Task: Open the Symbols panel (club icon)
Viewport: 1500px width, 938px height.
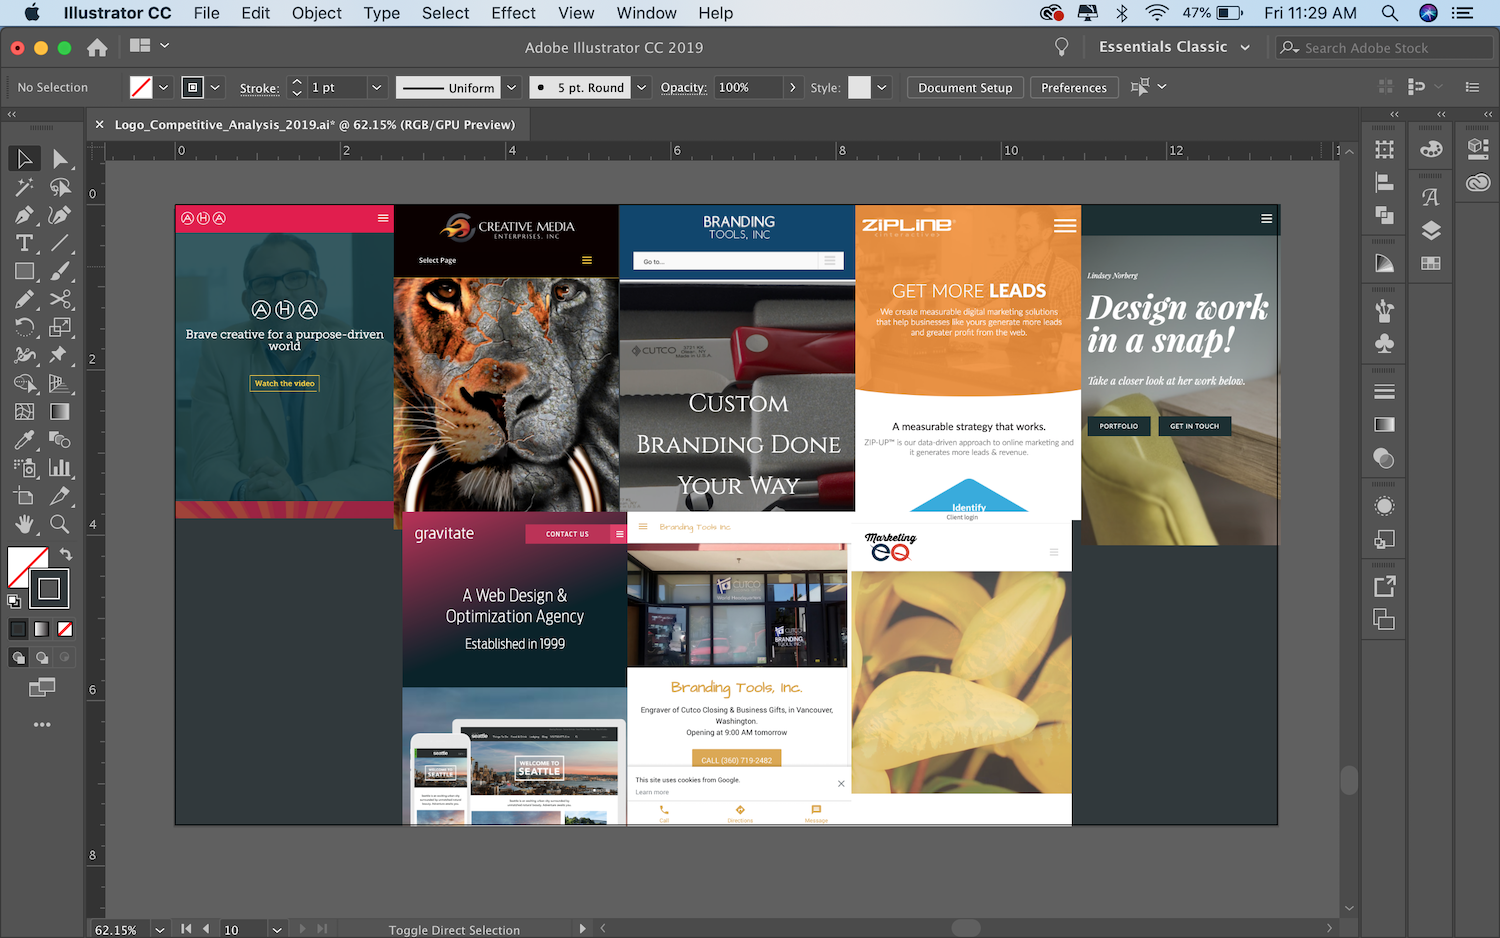Action: pyautogui.click(x=1384, y=343)
